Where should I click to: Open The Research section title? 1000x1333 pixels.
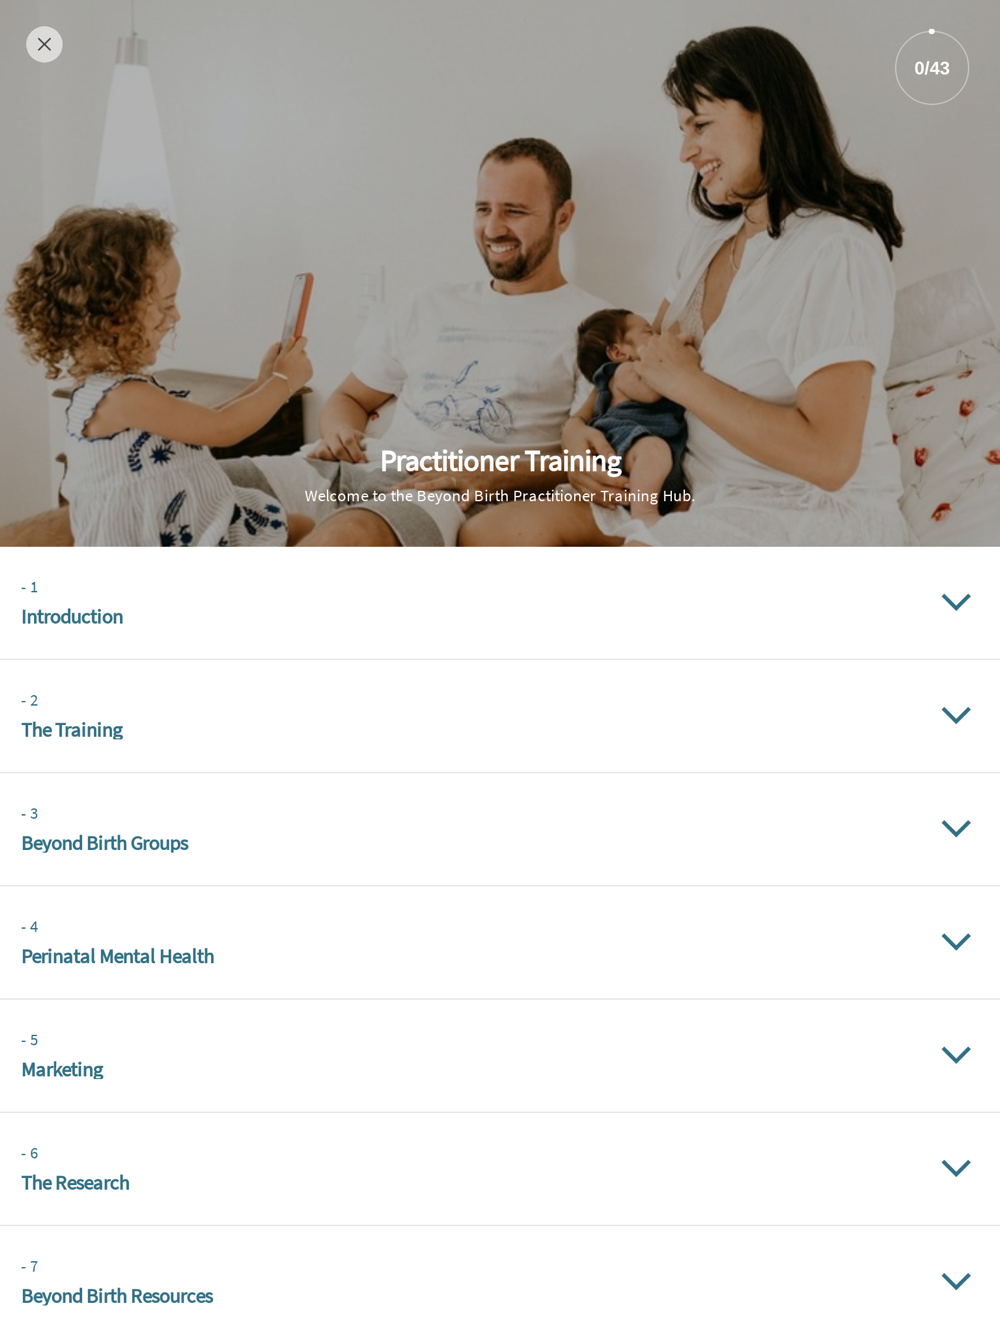click(75, 1182)
